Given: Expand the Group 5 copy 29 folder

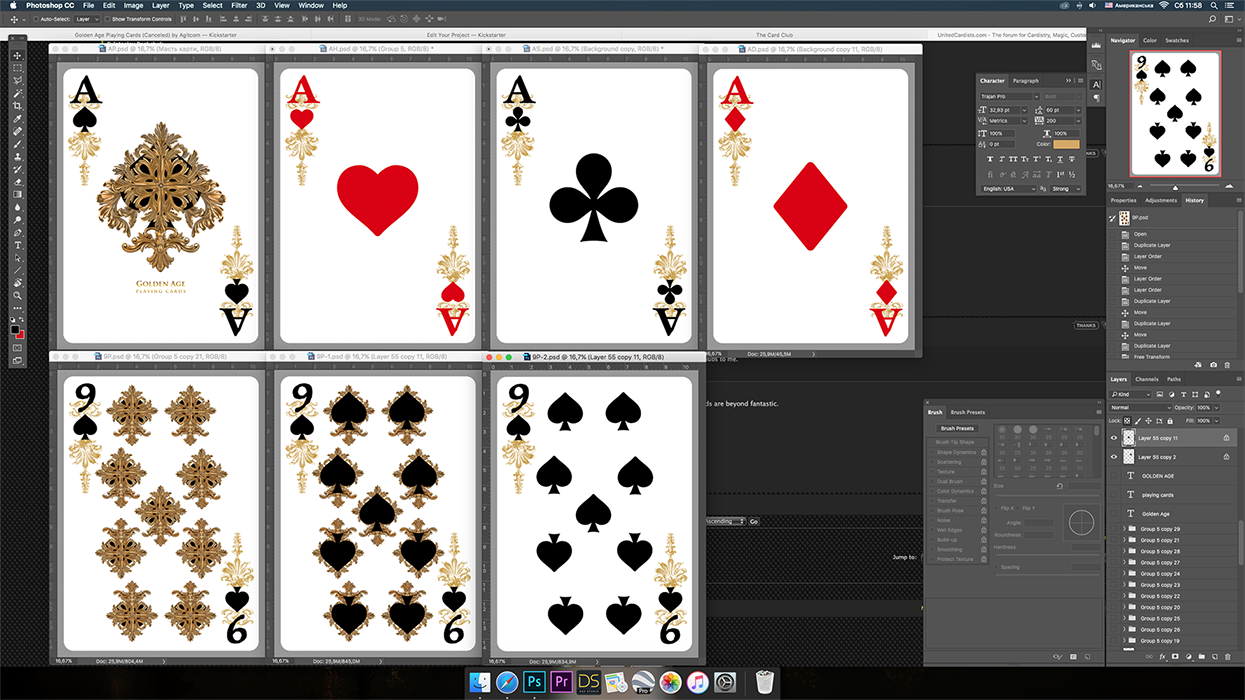Looking at the screenshot, I should tap(1123, 529).
